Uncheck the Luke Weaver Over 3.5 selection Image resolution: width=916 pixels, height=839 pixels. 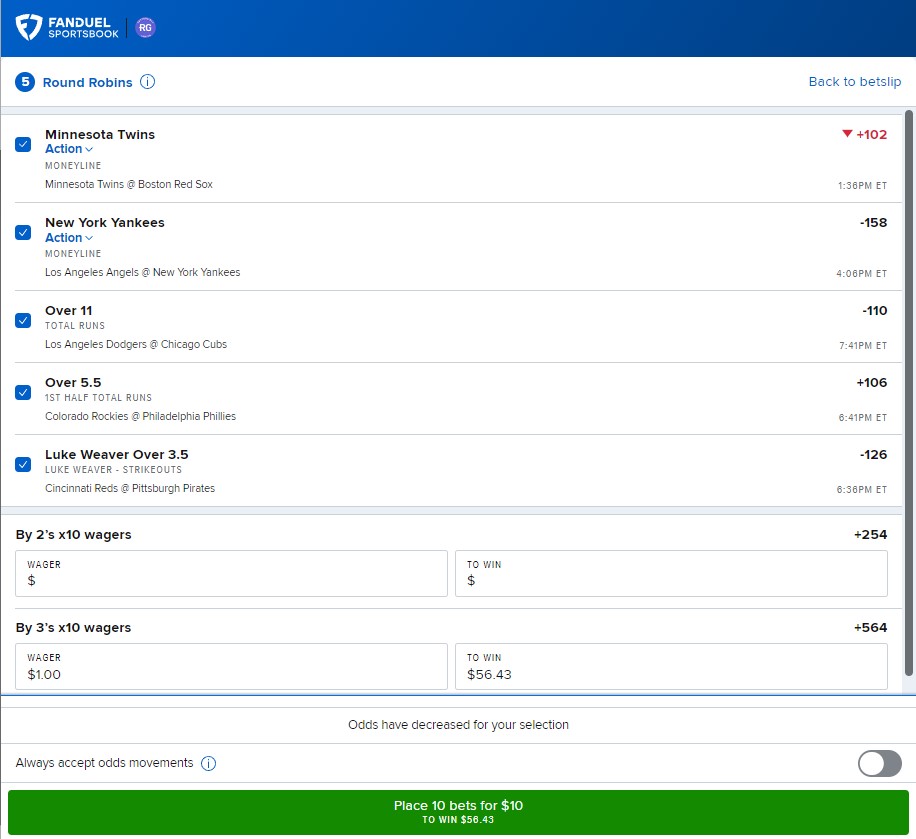[x=23, y=464]
